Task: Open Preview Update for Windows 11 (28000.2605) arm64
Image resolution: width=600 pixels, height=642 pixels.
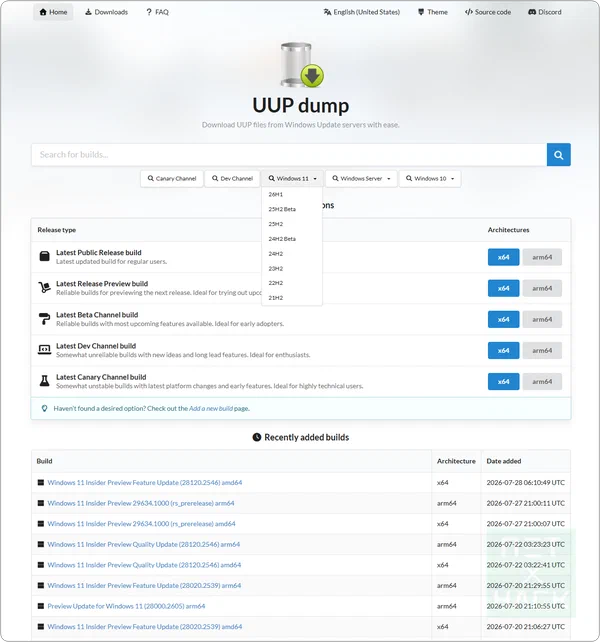Action: [126, 606]
